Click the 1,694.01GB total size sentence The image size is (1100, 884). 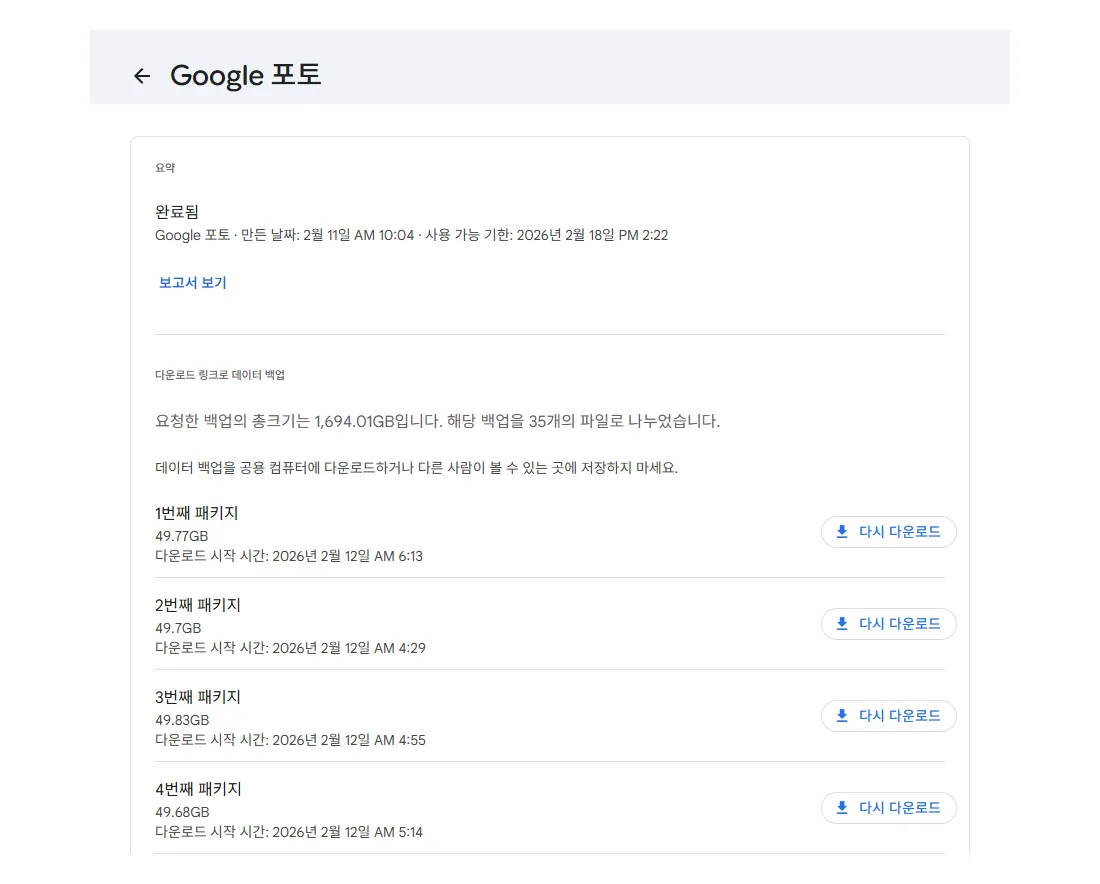tap(437, 421)
